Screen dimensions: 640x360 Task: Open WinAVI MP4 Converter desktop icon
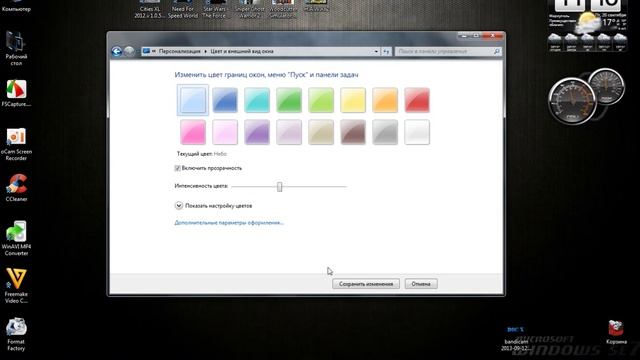pyautogui.click(x=16, y=238)
